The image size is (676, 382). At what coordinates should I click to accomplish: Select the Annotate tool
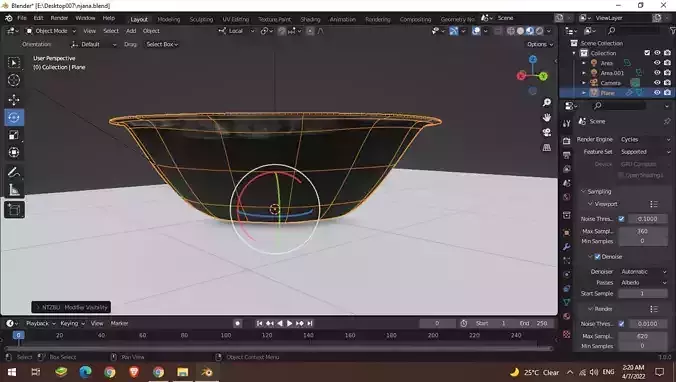[14, 172]
